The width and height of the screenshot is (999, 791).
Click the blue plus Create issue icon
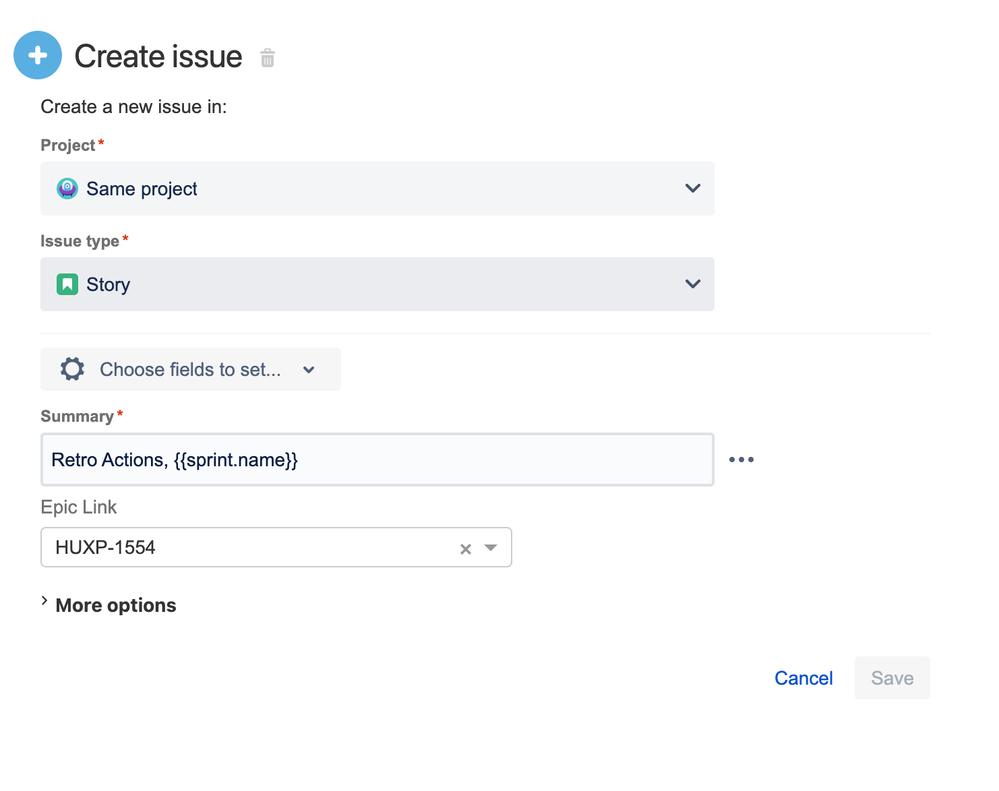38,56
